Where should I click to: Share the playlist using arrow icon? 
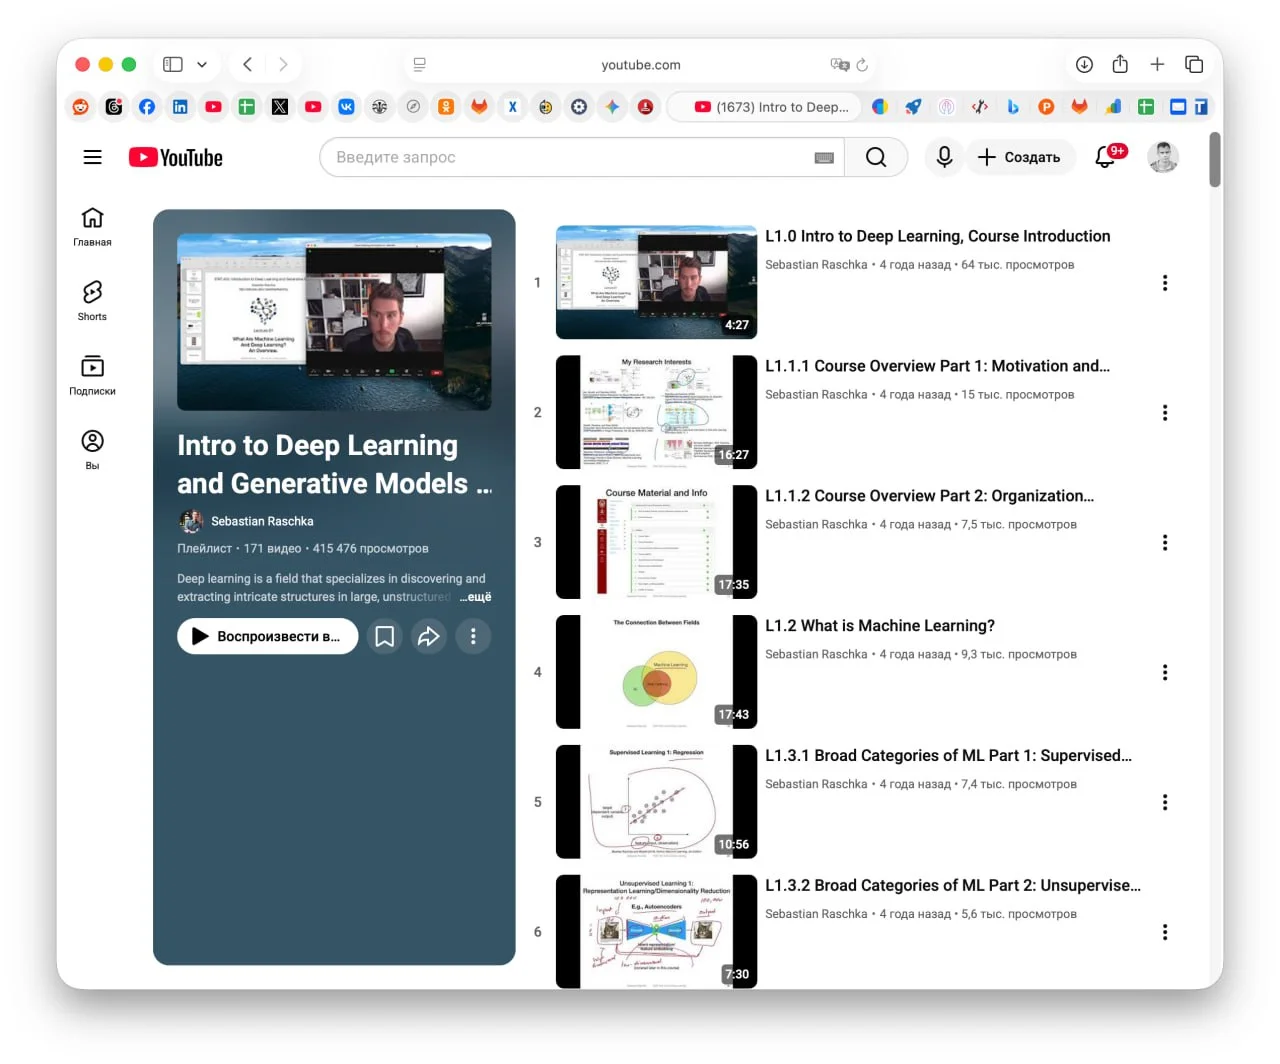(x=429, y=636)
